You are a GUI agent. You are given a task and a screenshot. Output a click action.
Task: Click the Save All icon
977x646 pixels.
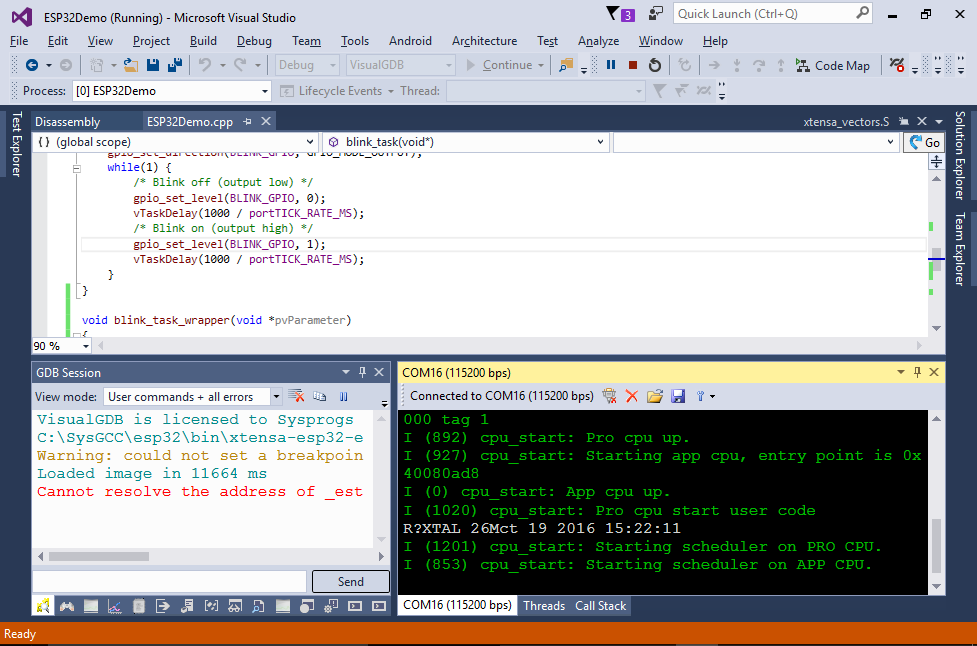point(175,65)
